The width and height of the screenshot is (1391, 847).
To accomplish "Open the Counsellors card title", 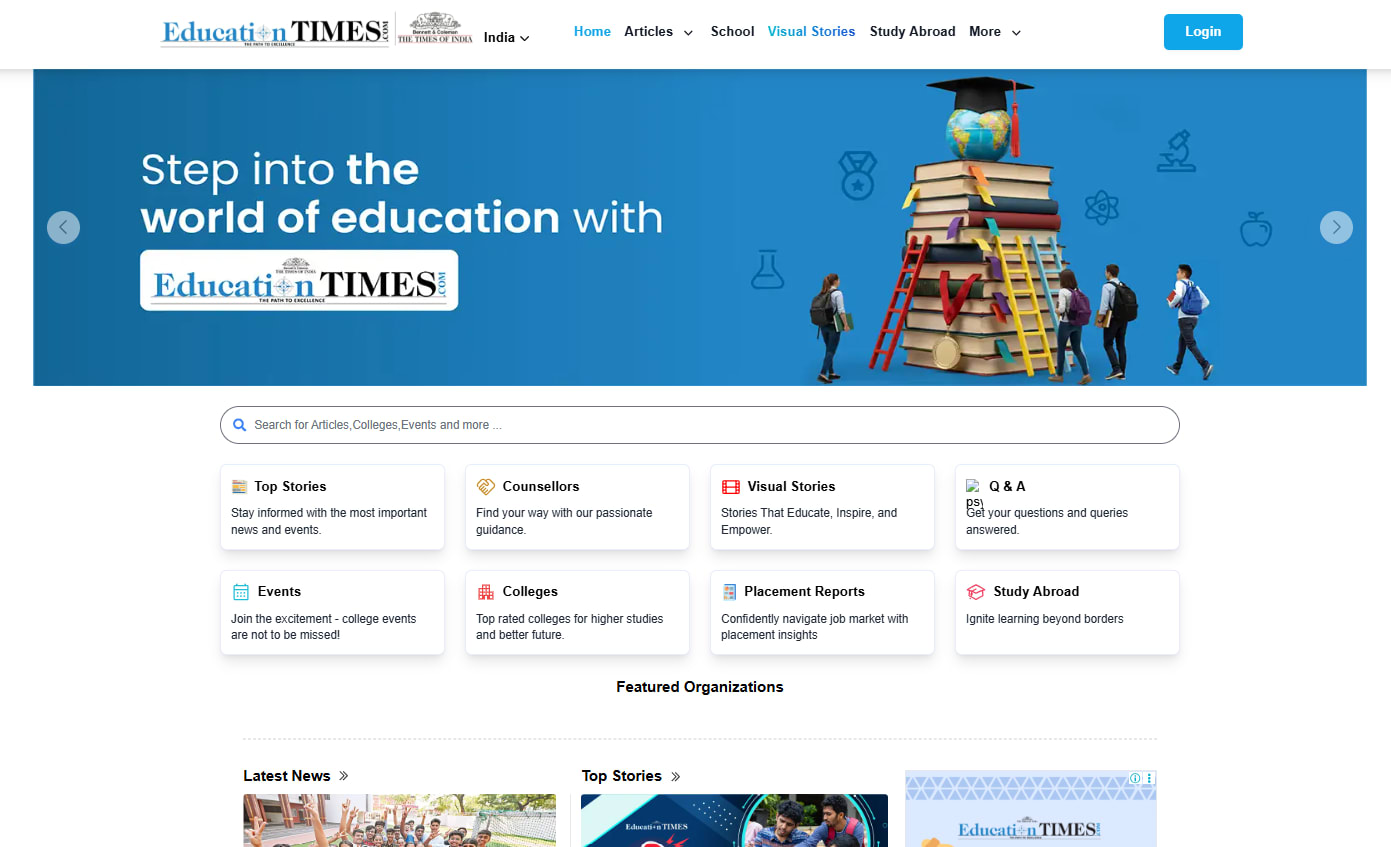I will (x=541, y=487).
